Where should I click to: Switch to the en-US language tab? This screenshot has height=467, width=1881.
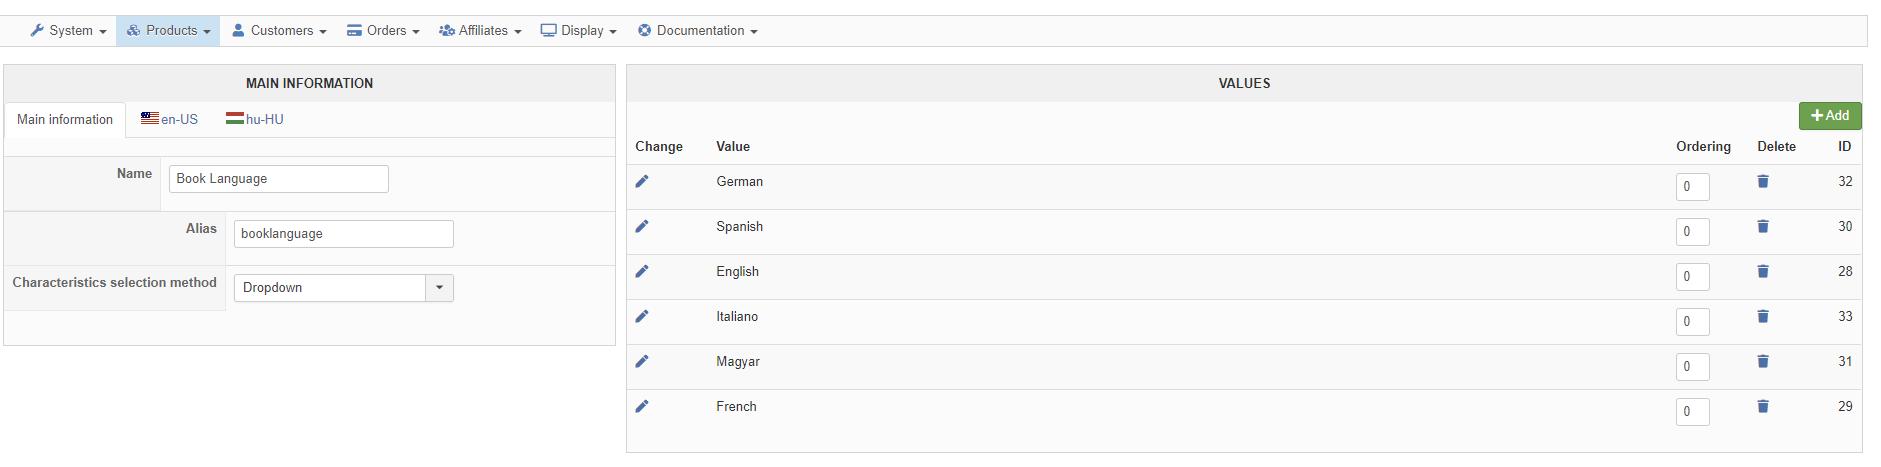(169, 119)
